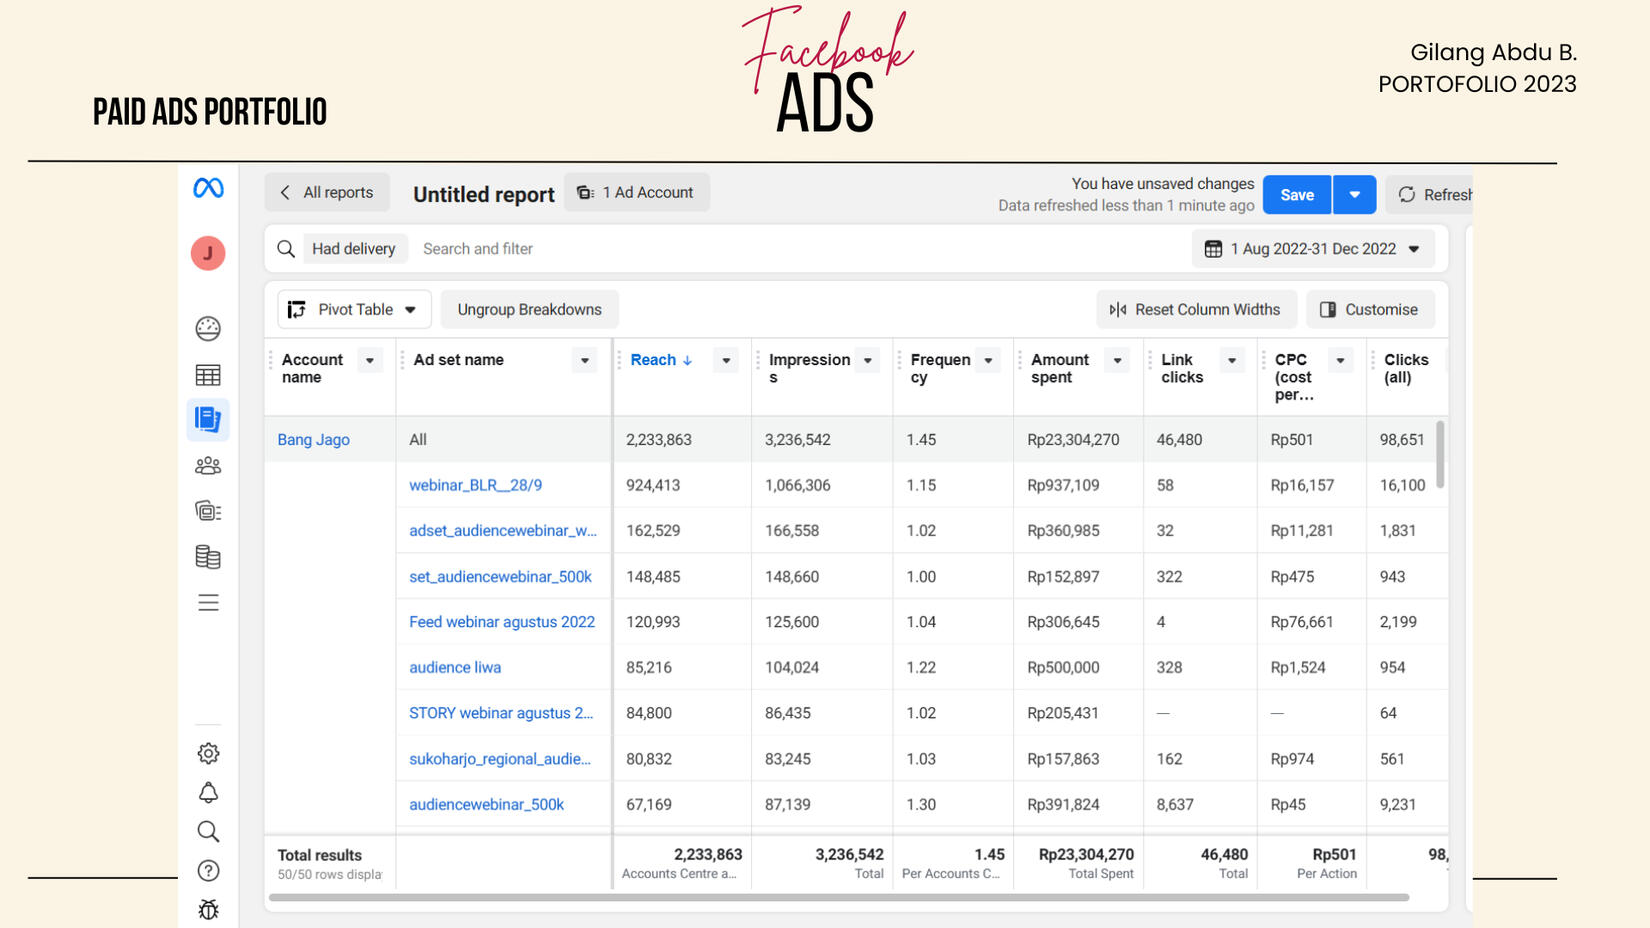Open the webinar_BLR__28/9 ad set link
This screenshot has width=1650, height=928.
(475, 485)
